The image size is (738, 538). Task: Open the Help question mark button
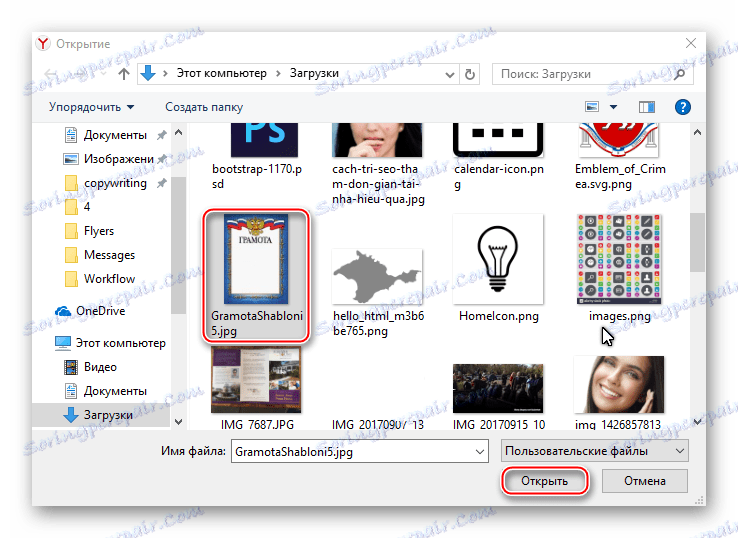pyautogui.click(x=682, y=107)
